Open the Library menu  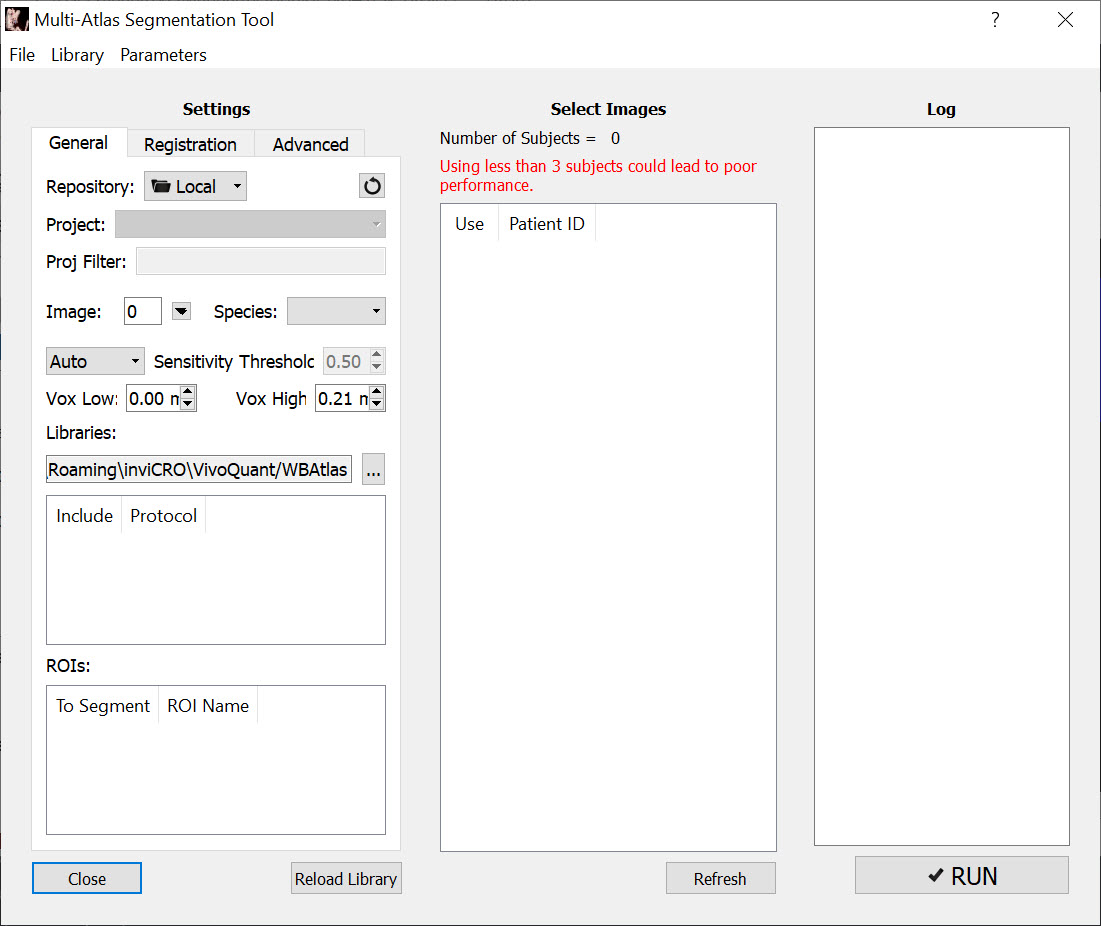pyautogui.click(x=77, y=55)
